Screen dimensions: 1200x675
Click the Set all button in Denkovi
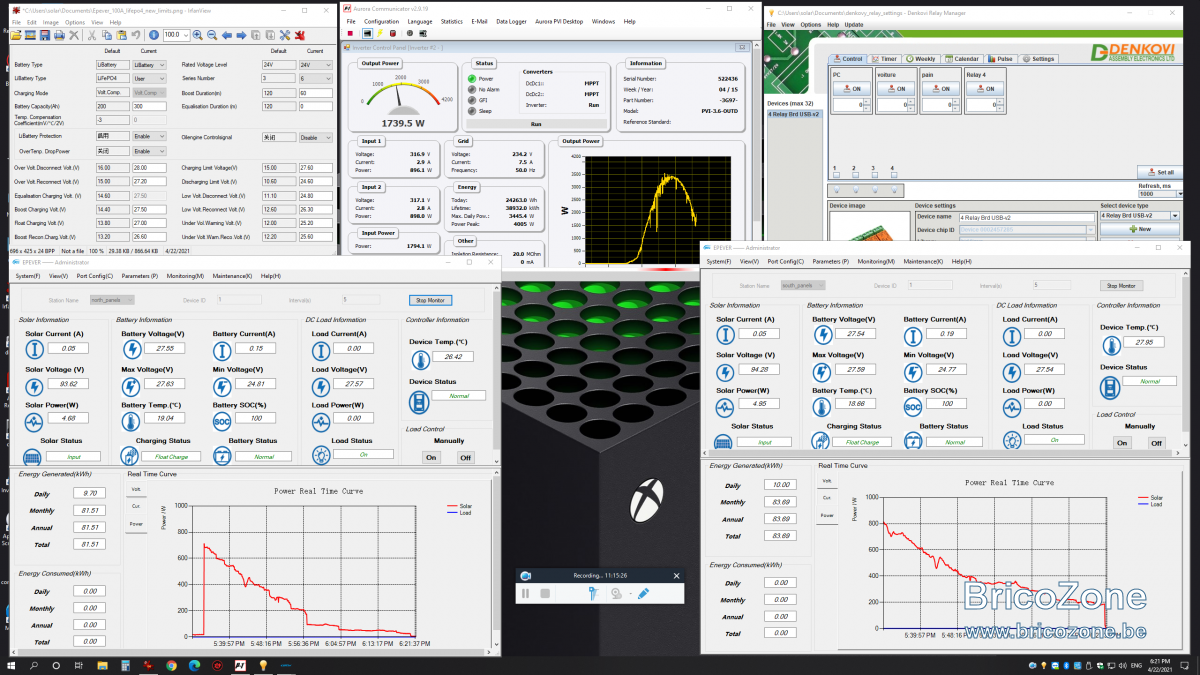1160,172
